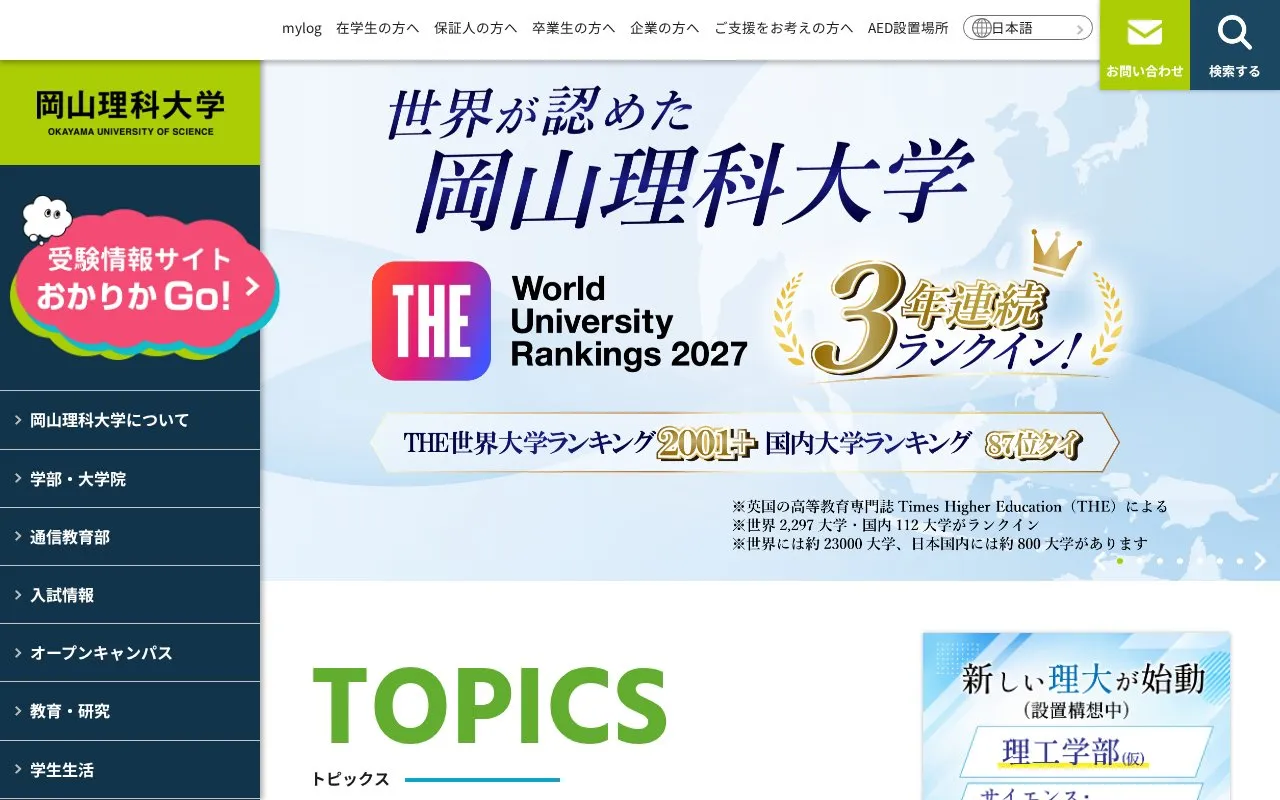Open the 保証人の方へ link
The width and height of the screenshot is (1280, 800).
(476, 28)
